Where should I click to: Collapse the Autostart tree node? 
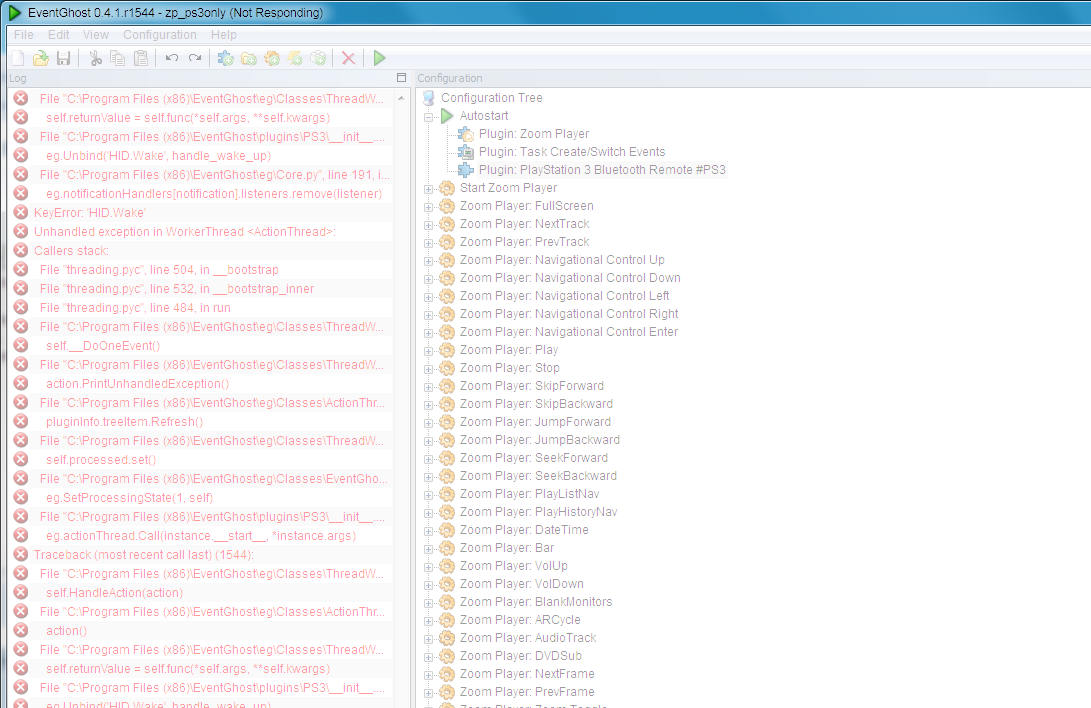[429, 117]
